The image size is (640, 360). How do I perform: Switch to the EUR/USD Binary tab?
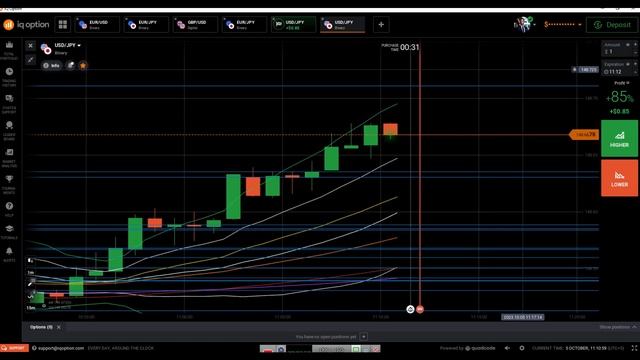point(97,24)
